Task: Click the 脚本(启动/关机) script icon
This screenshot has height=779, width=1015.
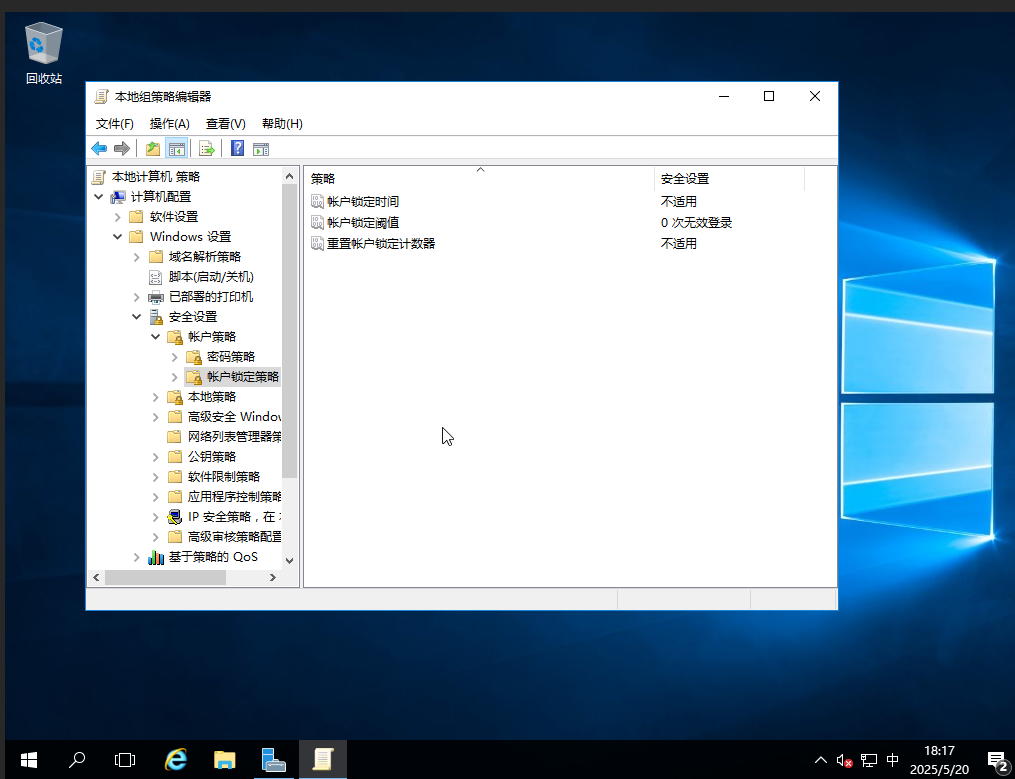Action: point(155,277)
